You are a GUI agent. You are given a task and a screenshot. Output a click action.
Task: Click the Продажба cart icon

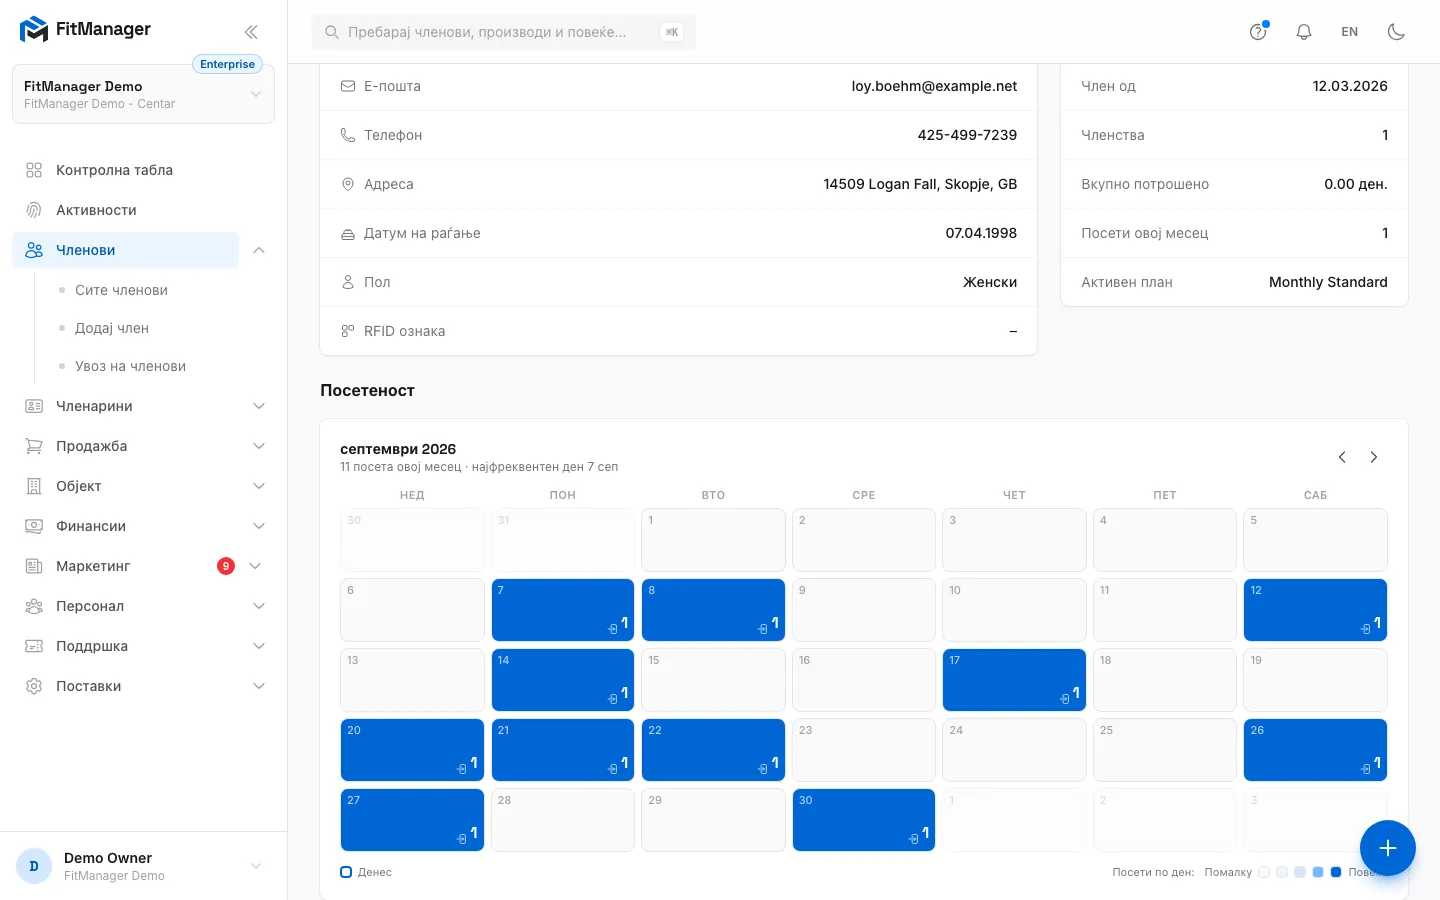pyautogui.click(x=34, y=446)
